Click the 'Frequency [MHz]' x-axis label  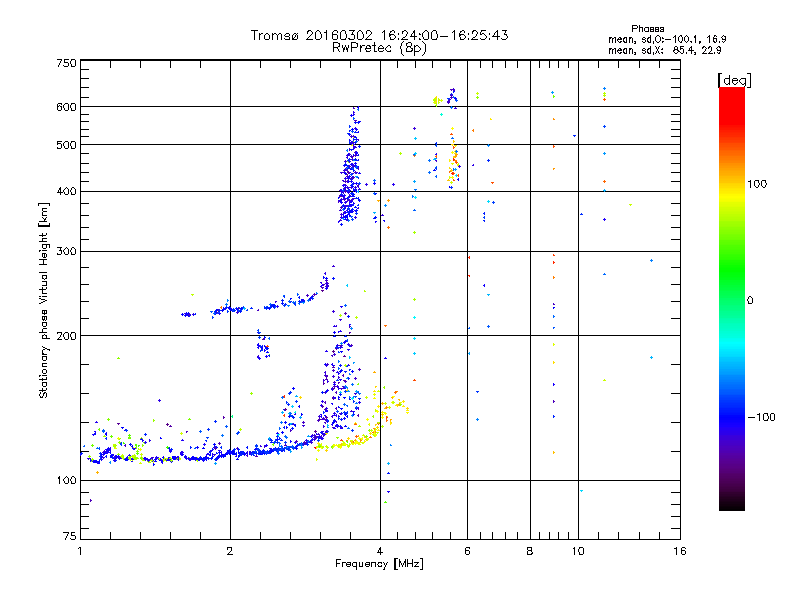coord(379,564)
